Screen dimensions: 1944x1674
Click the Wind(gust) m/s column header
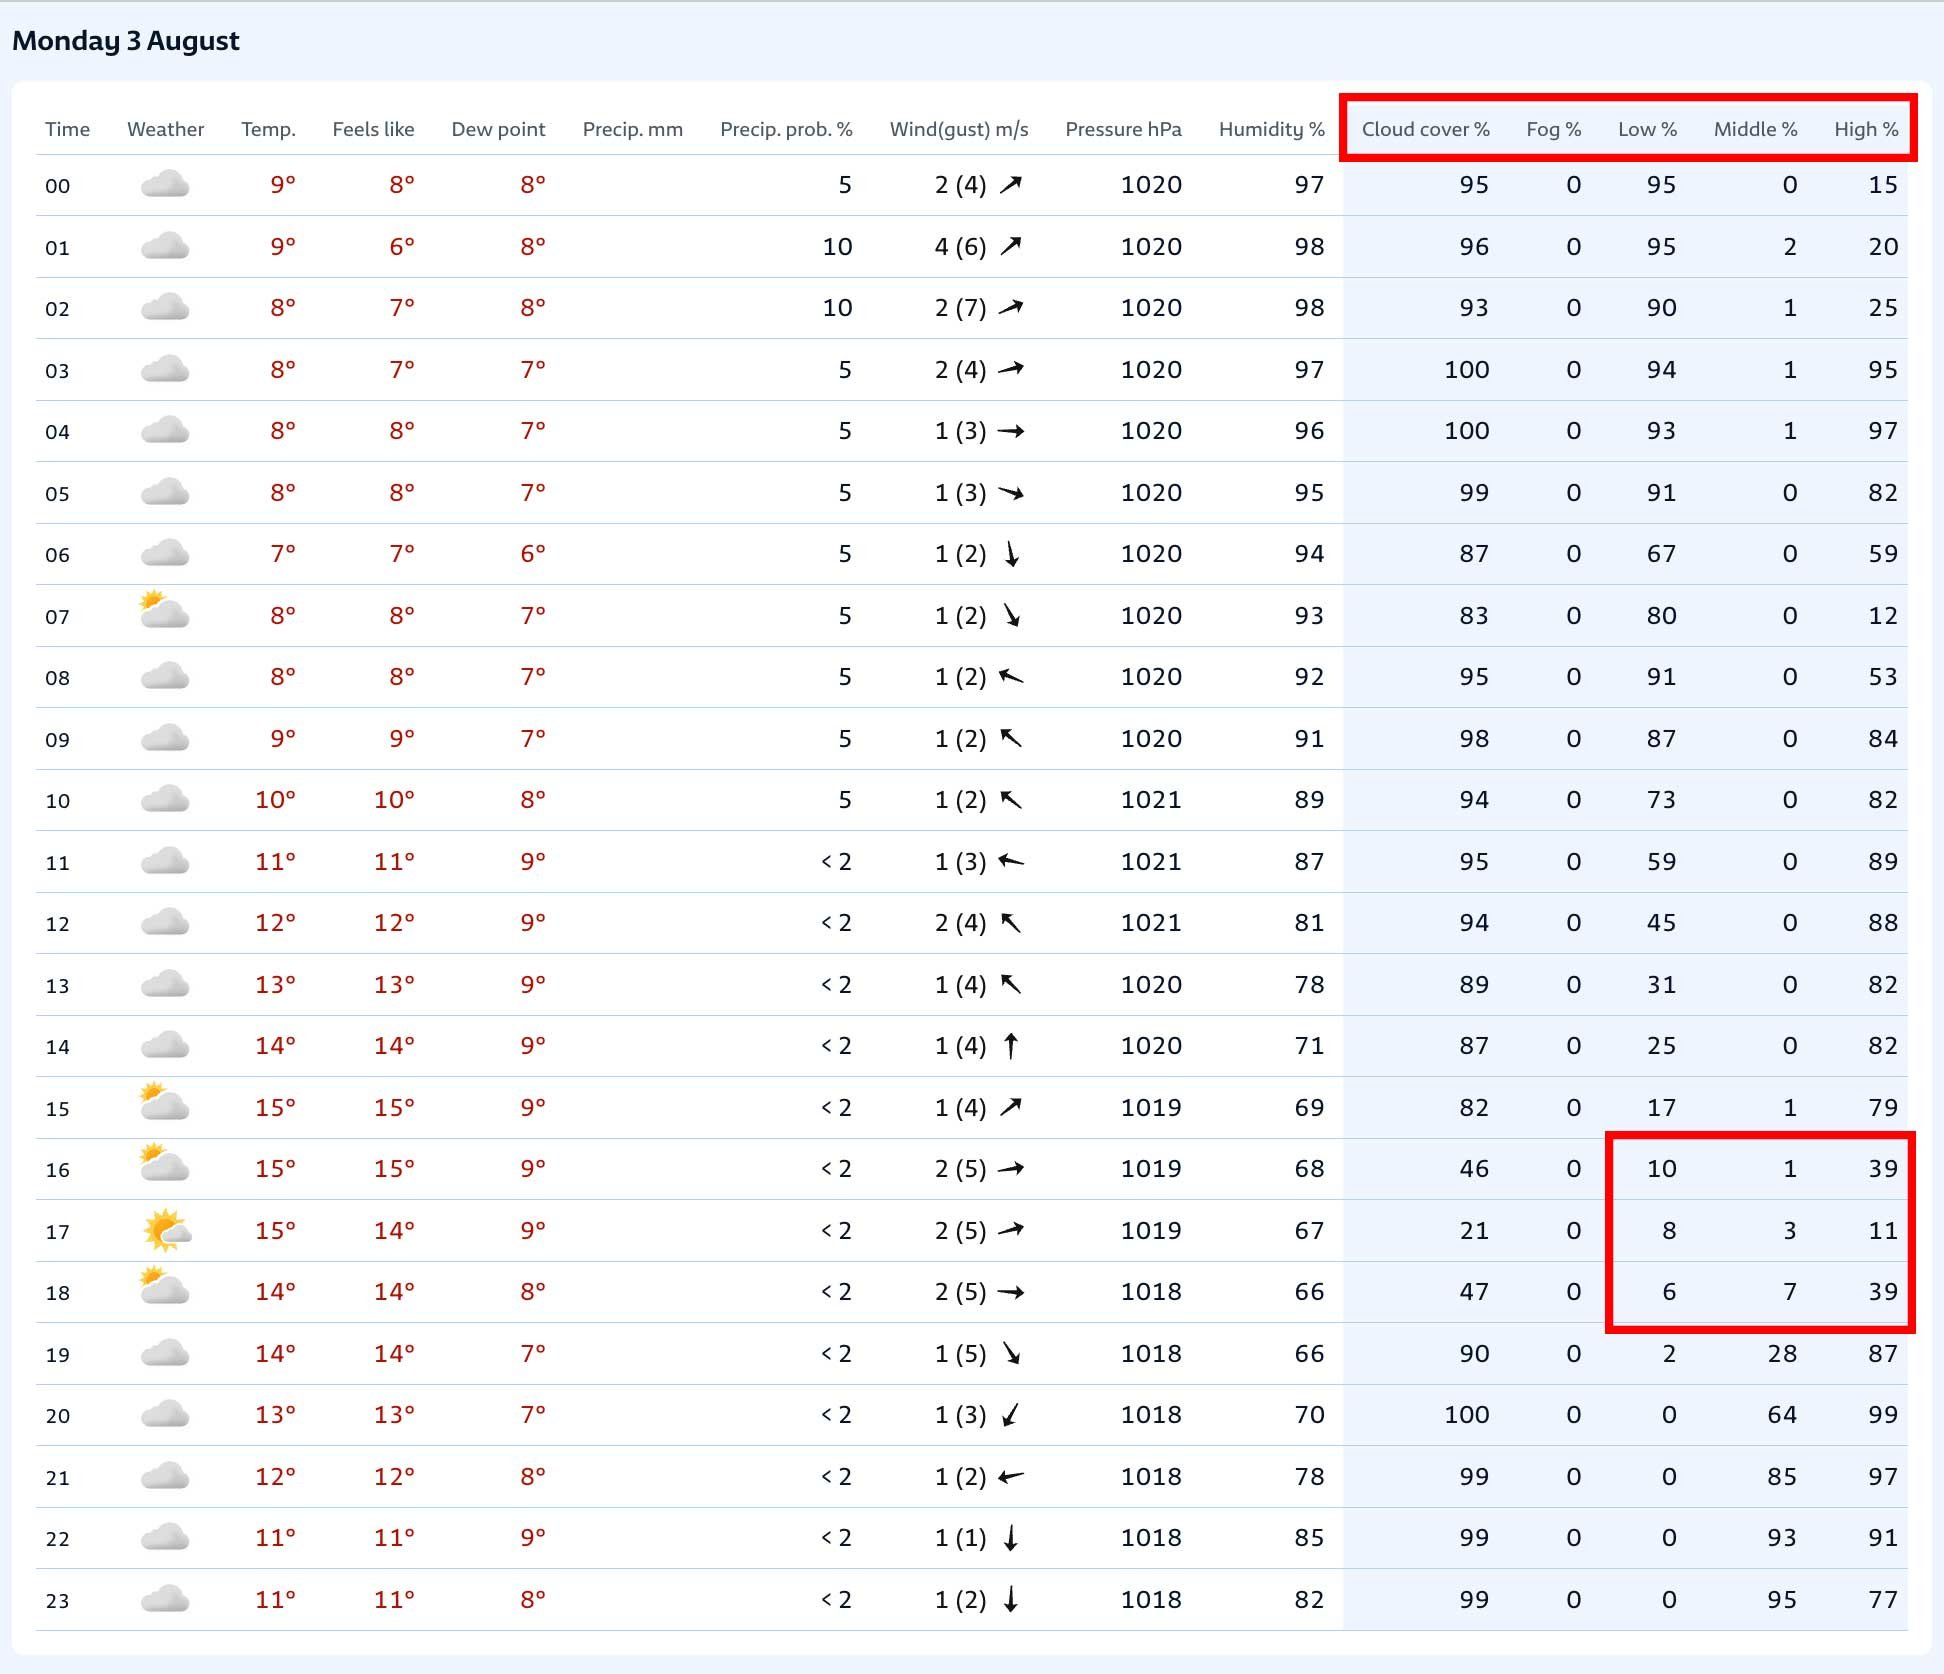tap(959, 129)
